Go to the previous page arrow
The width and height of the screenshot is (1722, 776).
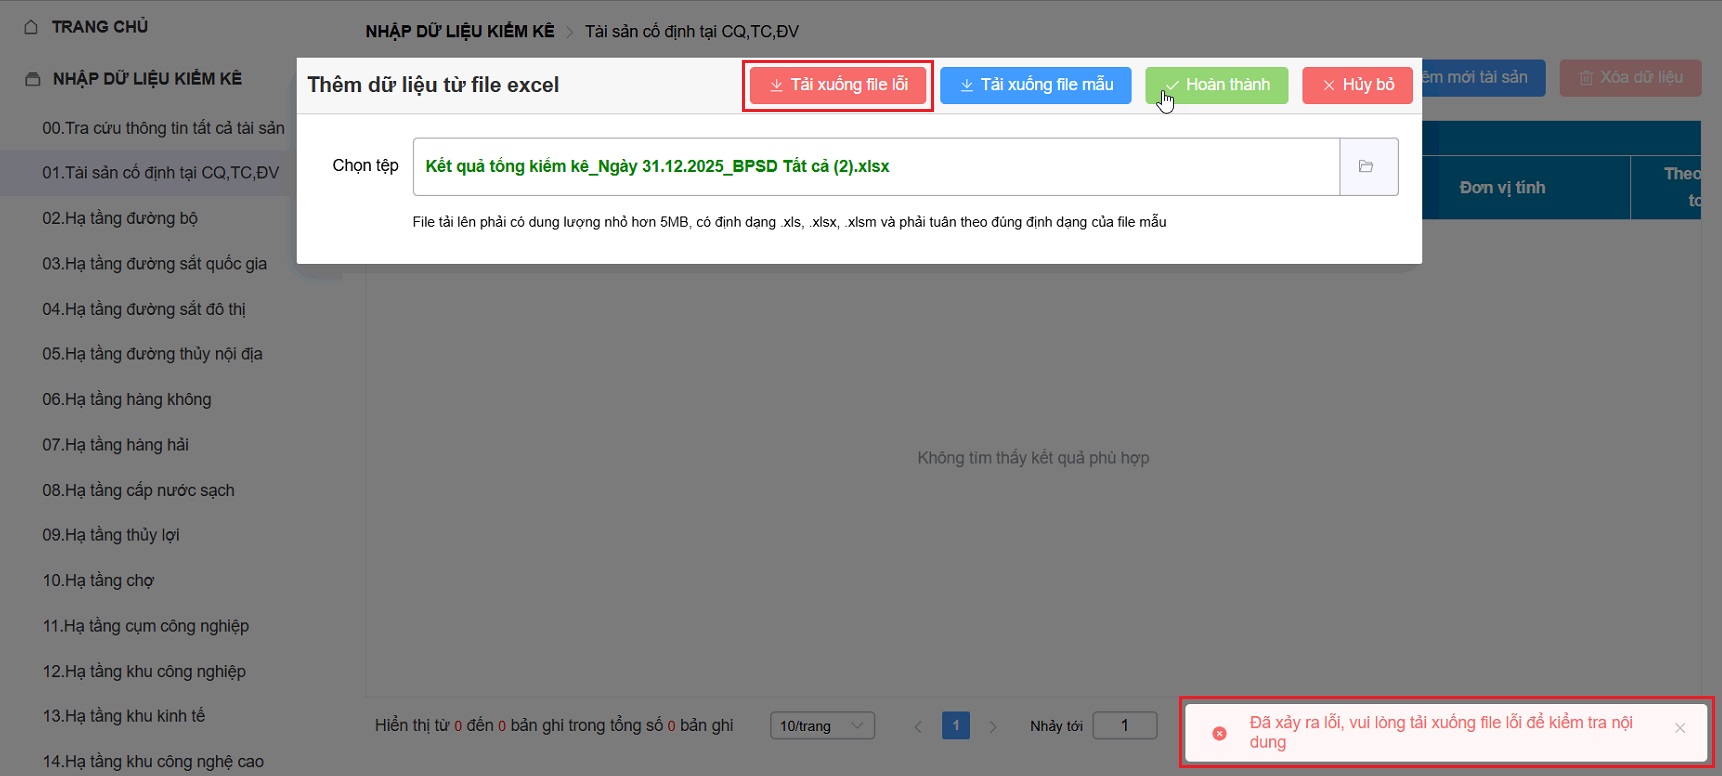click(918, 726)
